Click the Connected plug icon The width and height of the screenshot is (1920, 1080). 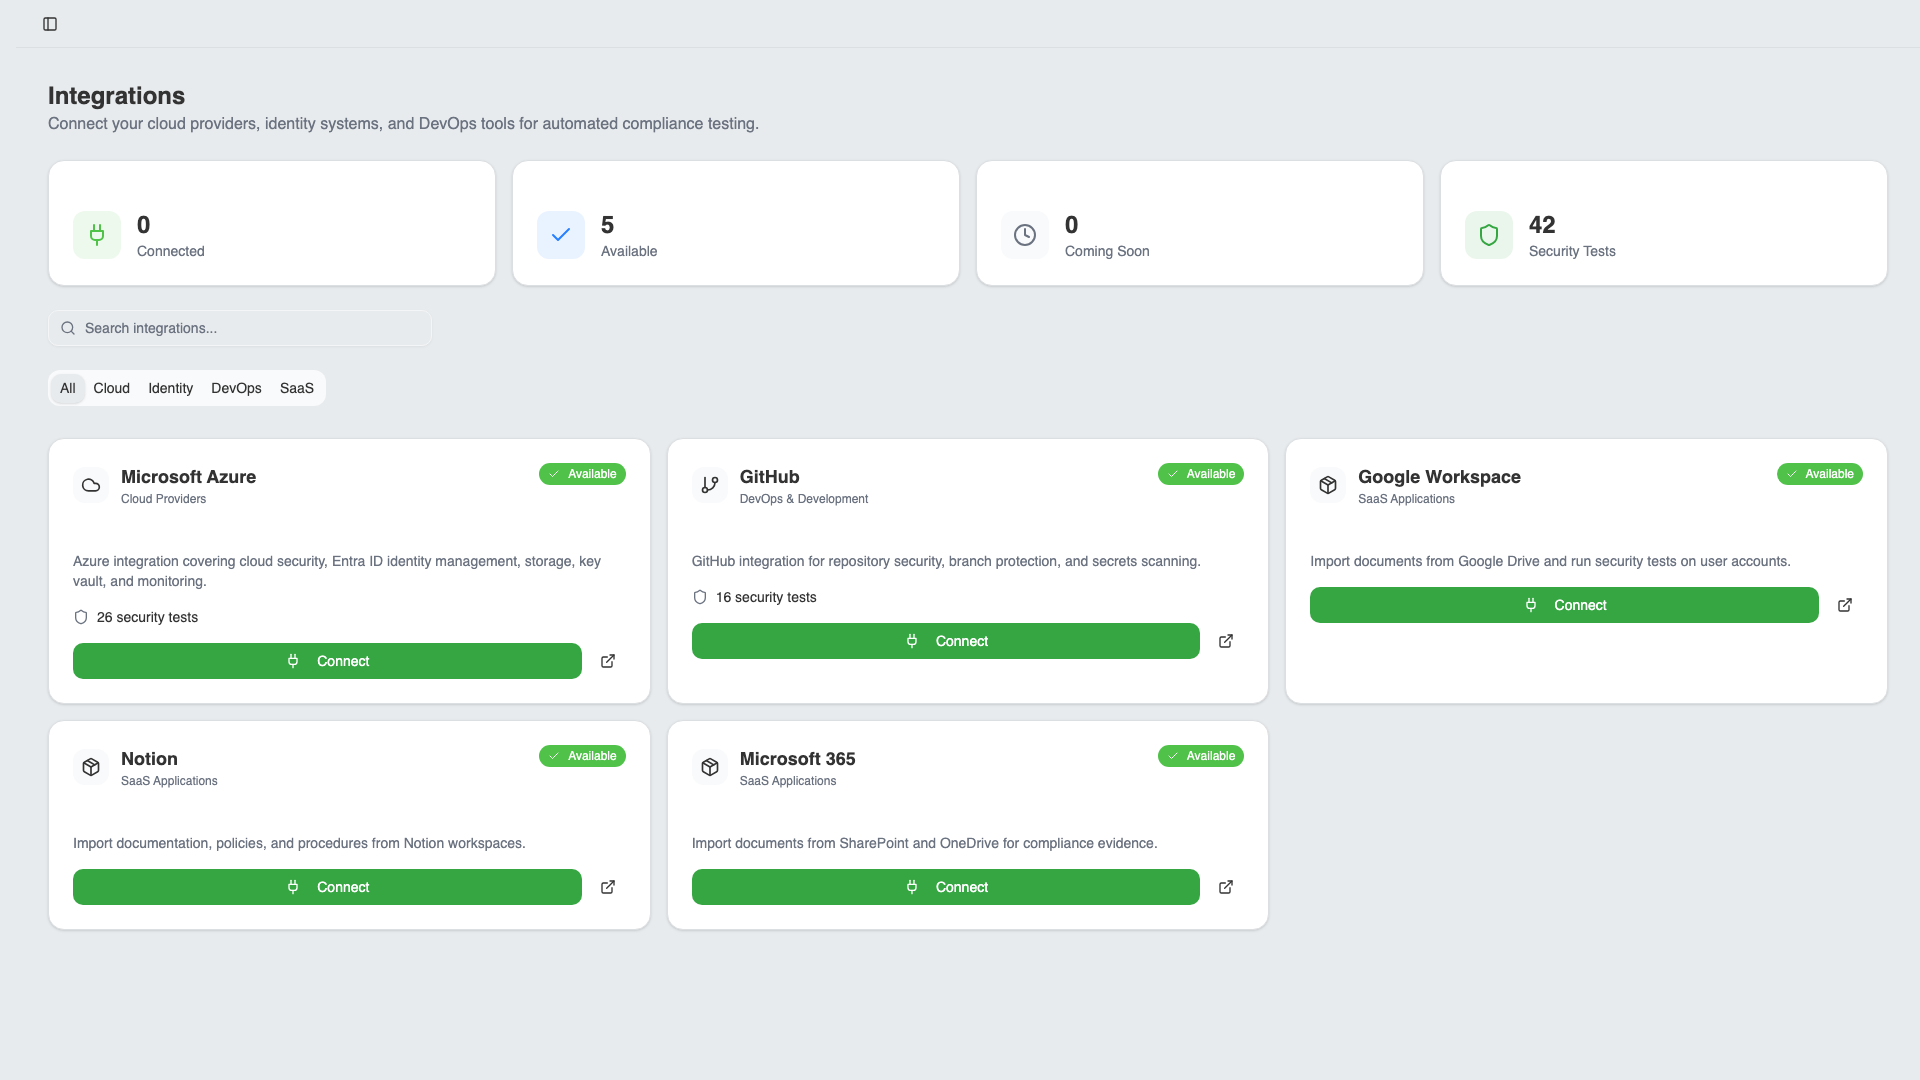click(97, 235)
